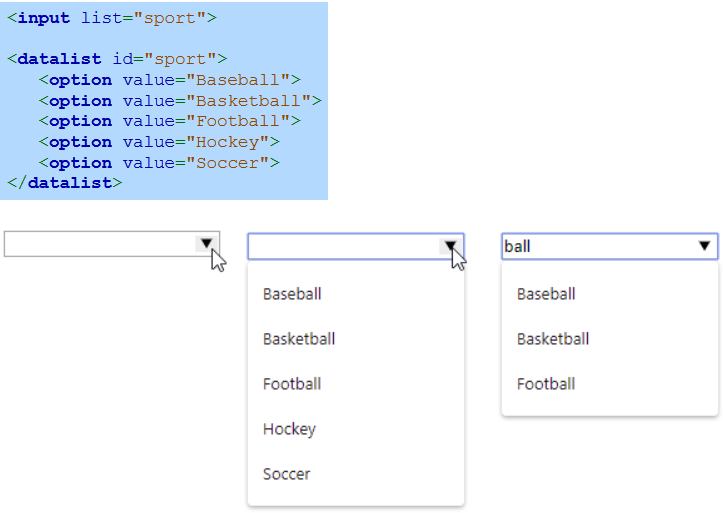Click the arrow in the 'ball' input
Image resolution: width=723 pixels, height=513 pixels.
[704, 246]
